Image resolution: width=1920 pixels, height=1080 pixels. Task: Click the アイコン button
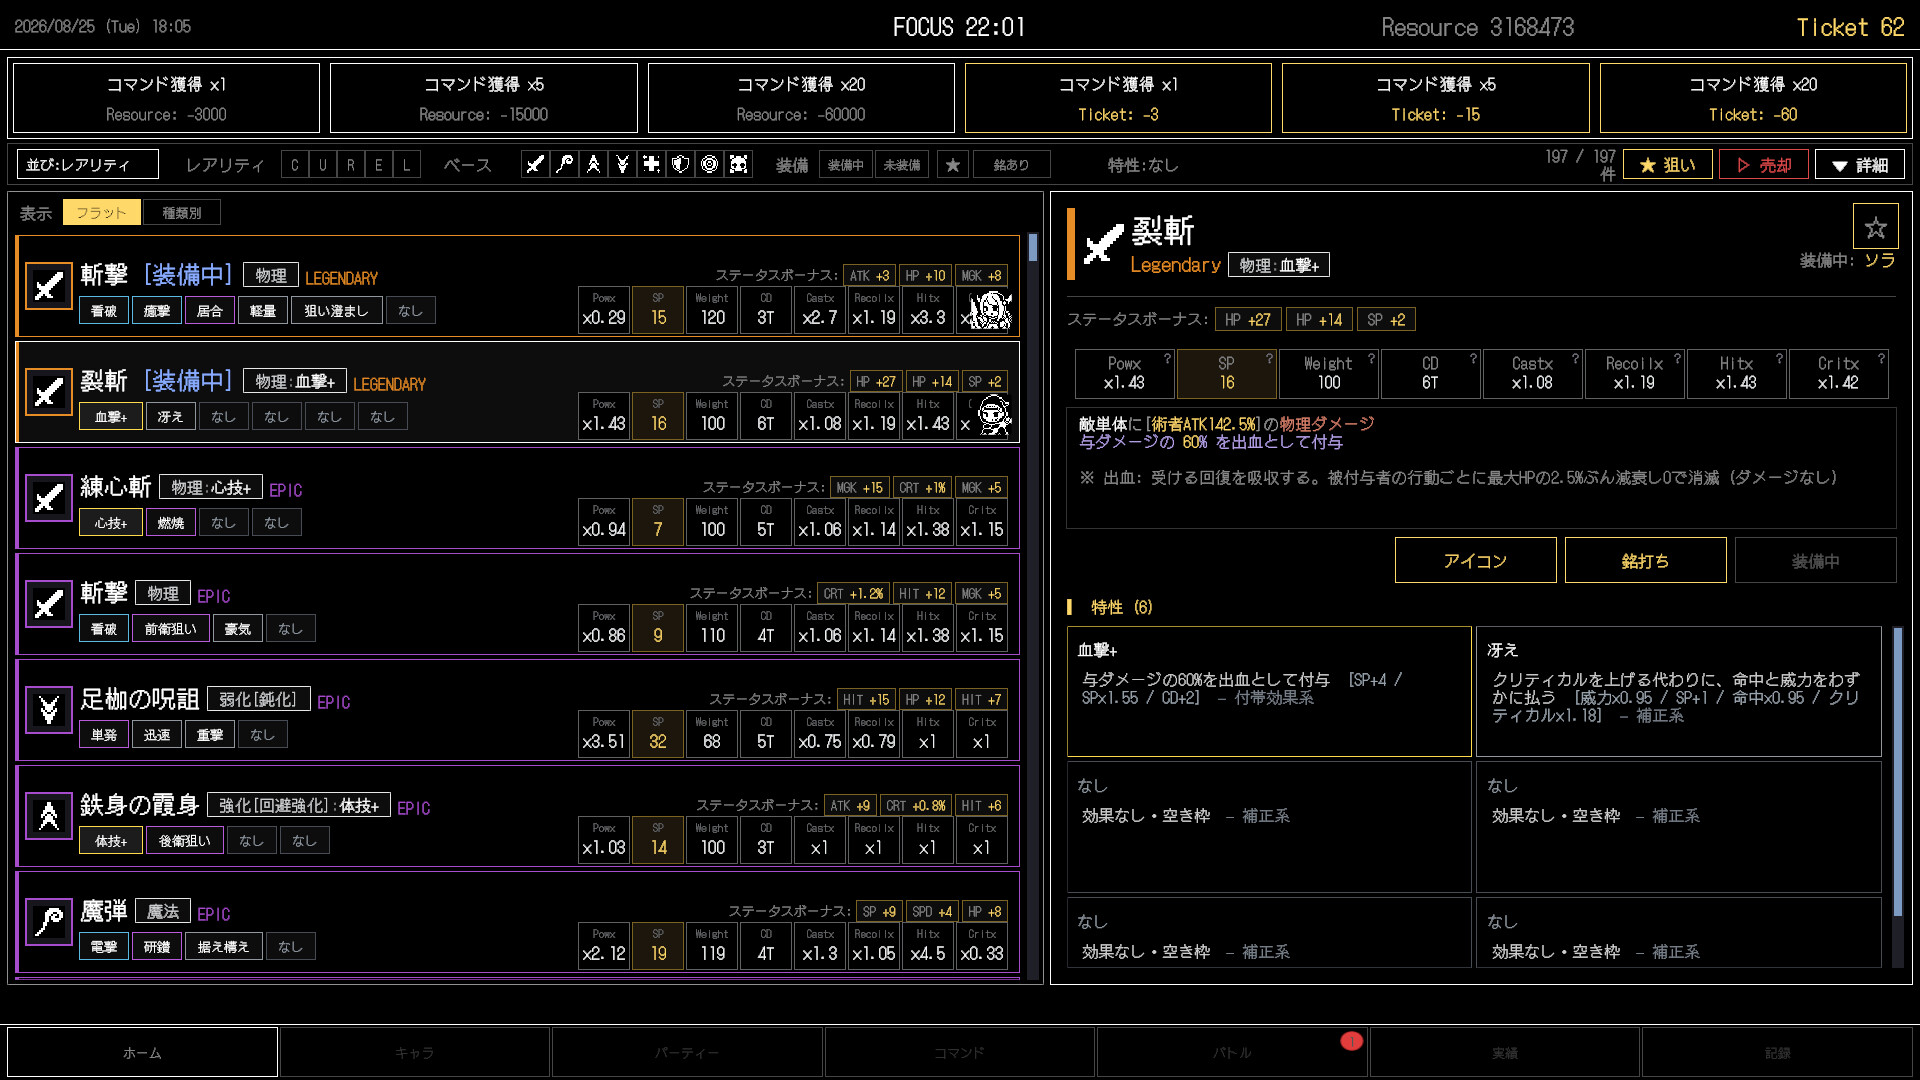[1476, 560]
